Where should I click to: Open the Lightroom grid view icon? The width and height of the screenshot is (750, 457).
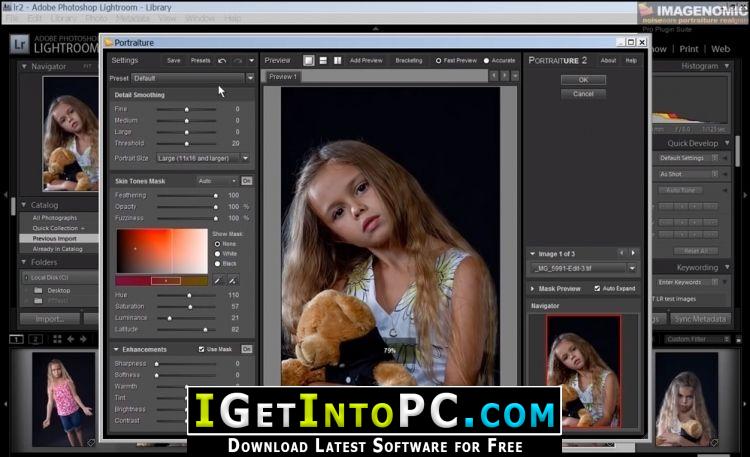(57, 339)
